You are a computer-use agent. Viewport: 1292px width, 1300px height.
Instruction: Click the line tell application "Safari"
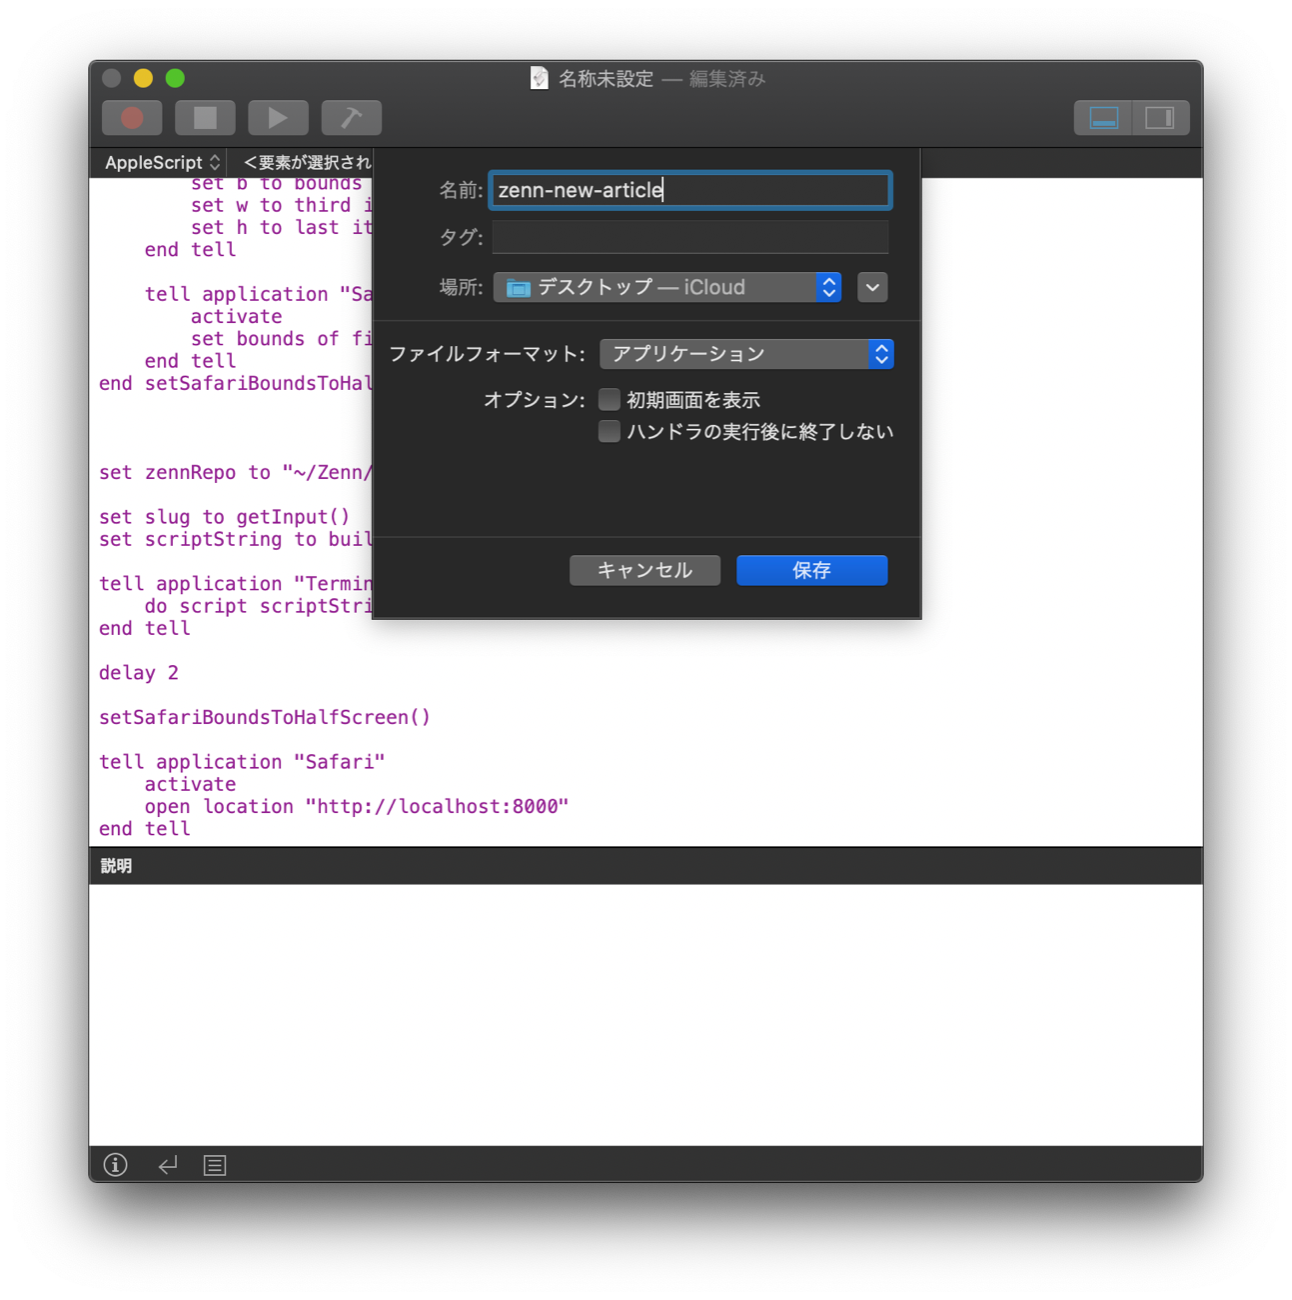coord(242,762)
